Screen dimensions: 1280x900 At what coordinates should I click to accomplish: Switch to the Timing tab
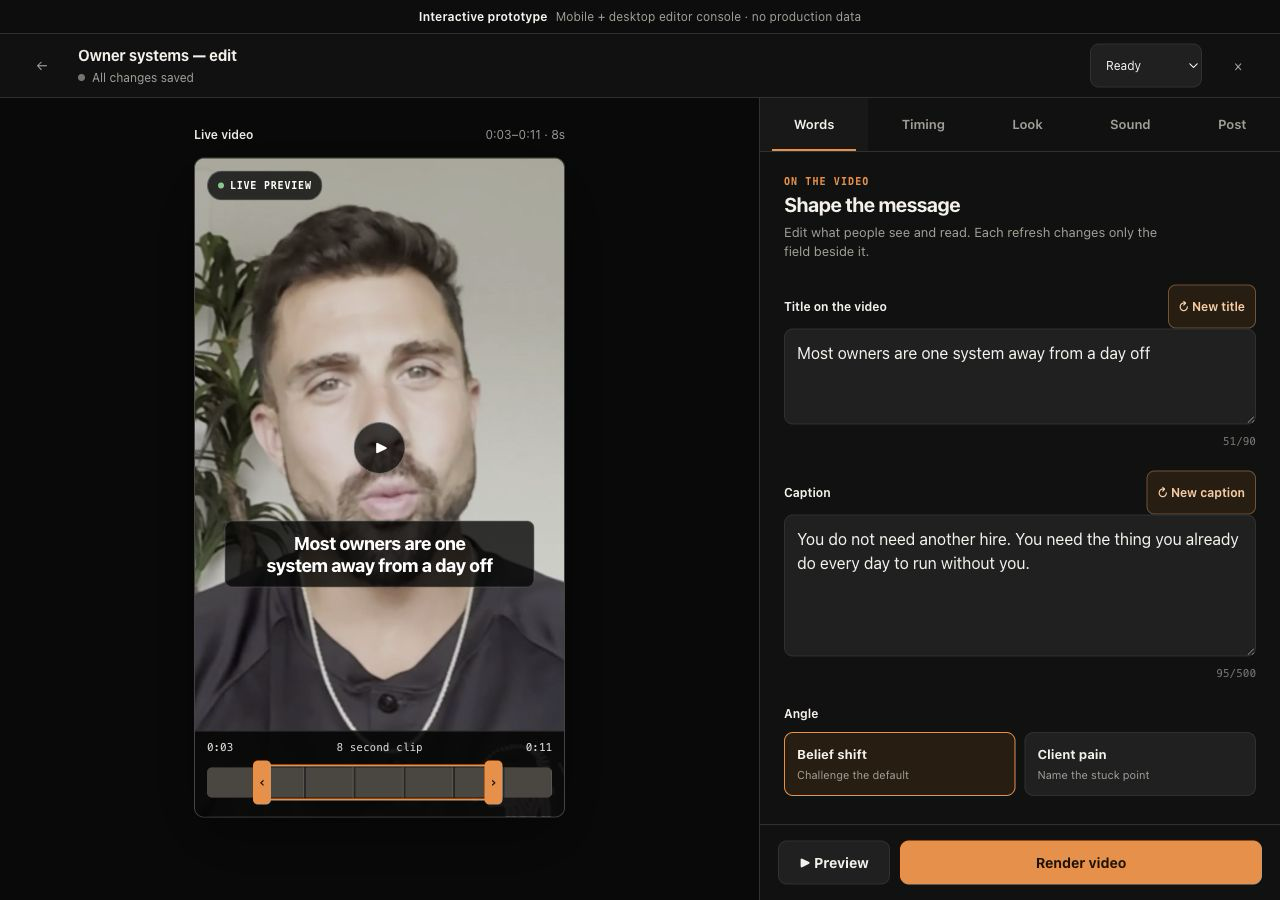click(x=923, y=125)
